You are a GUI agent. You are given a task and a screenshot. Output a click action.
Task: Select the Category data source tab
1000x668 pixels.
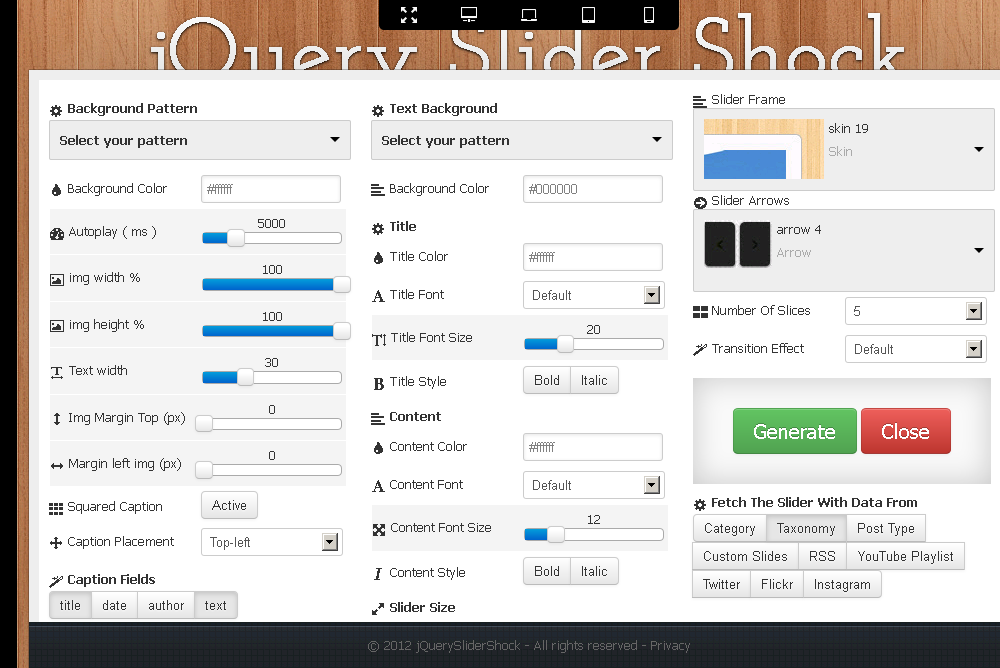tap(730, 528)
